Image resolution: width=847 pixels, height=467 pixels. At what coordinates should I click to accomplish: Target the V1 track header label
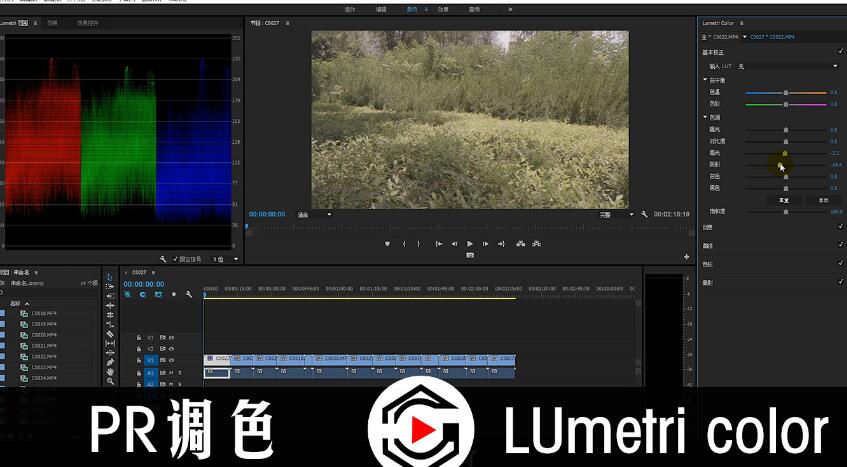tap(150, 360)
